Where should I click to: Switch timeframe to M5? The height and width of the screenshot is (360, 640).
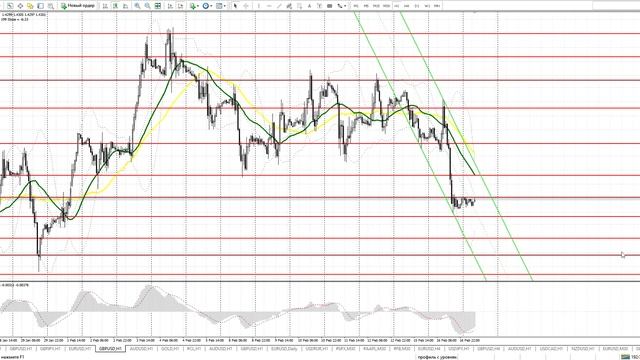(366, 6)
